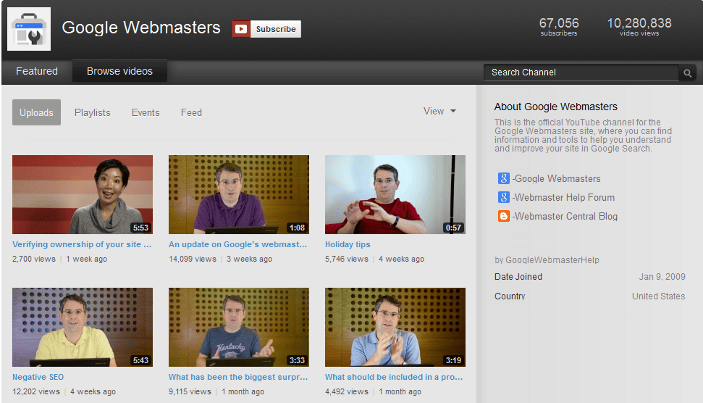Expand the View dropdown
Viewport: 703px width, 403px height.
439,111
